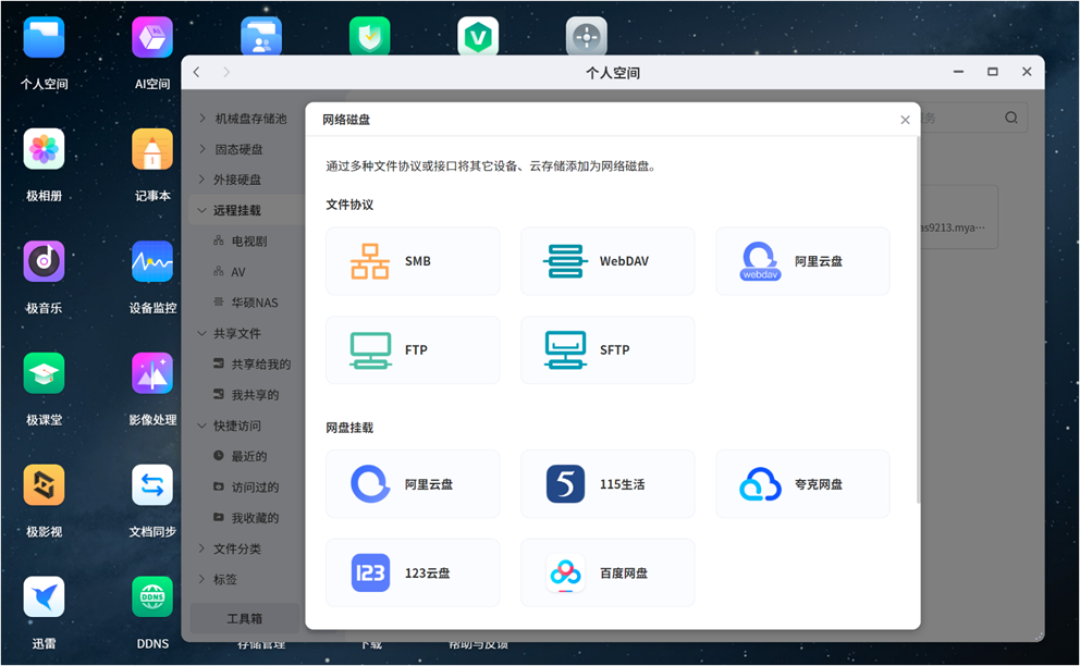1080x666 pixels.
Task: Choose the SMB file protocol
Action: [x=413, y=261]
